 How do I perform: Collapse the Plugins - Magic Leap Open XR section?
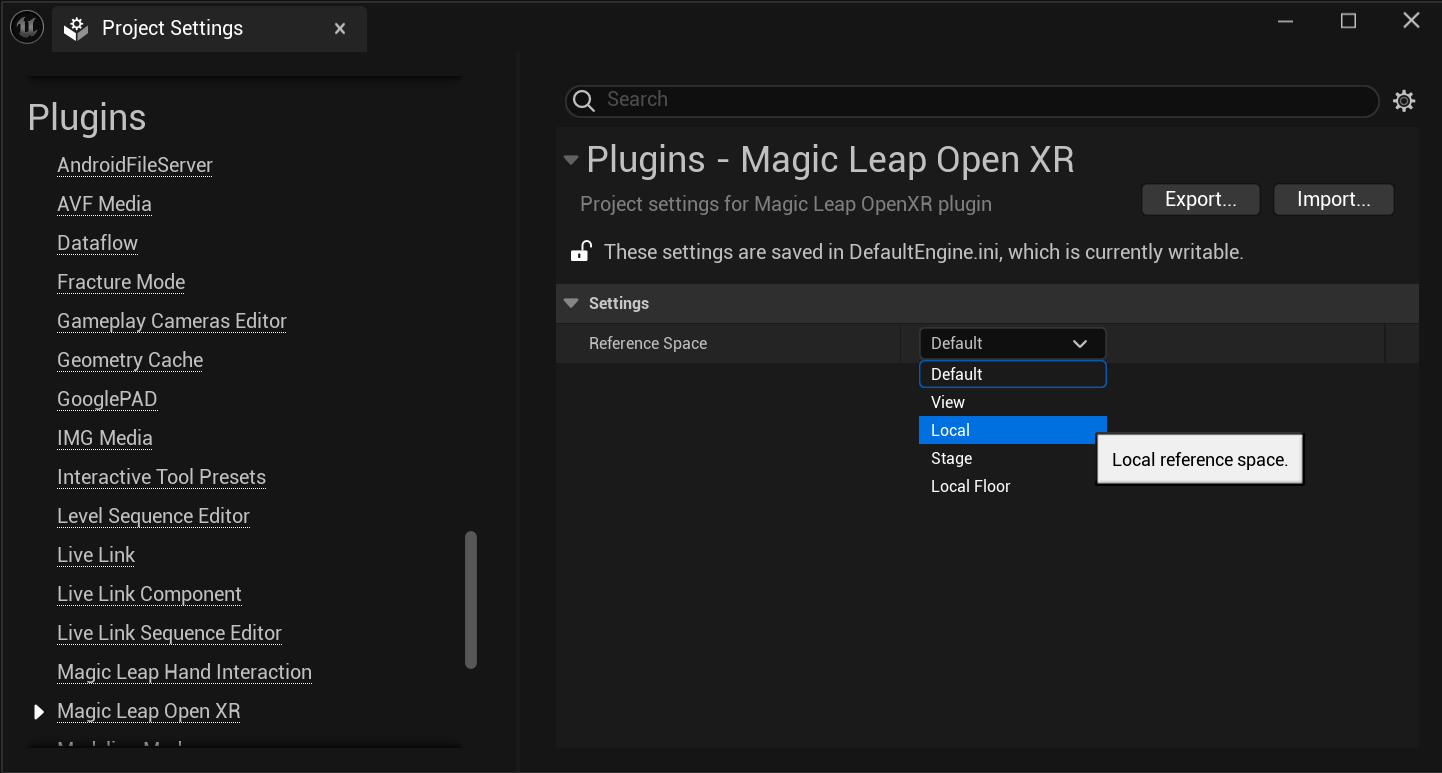click(x=570, y=159)
